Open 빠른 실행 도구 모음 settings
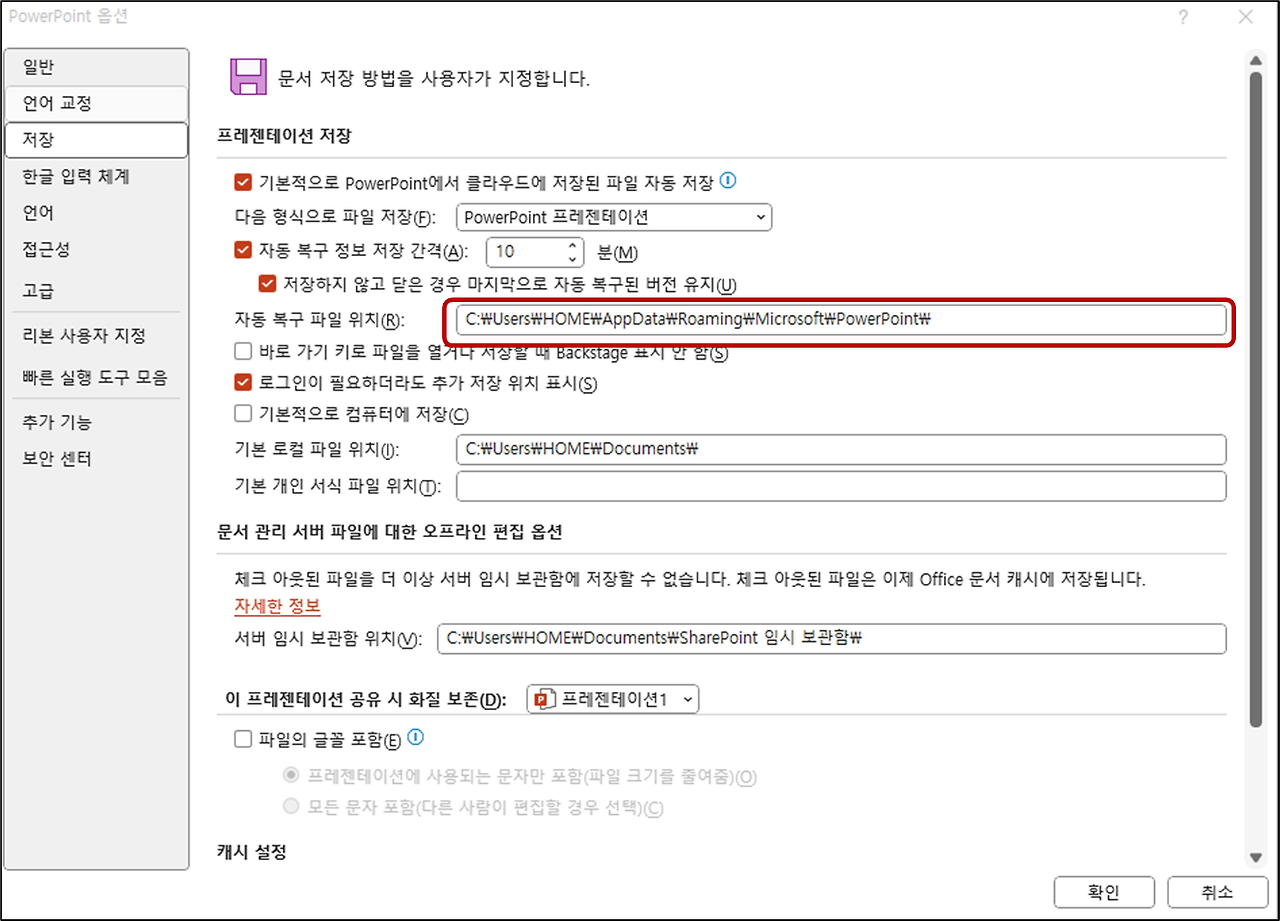1280x921 pixels. pos(95,378)
